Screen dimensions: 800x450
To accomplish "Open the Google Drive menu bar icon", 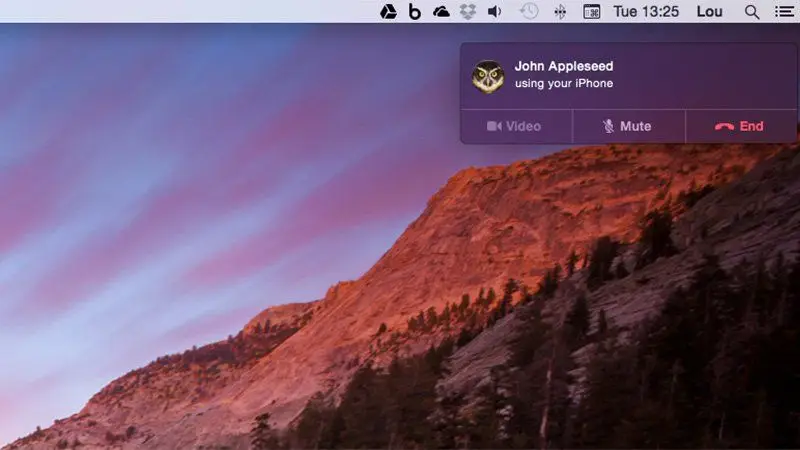I will click(x=388, y=12).
